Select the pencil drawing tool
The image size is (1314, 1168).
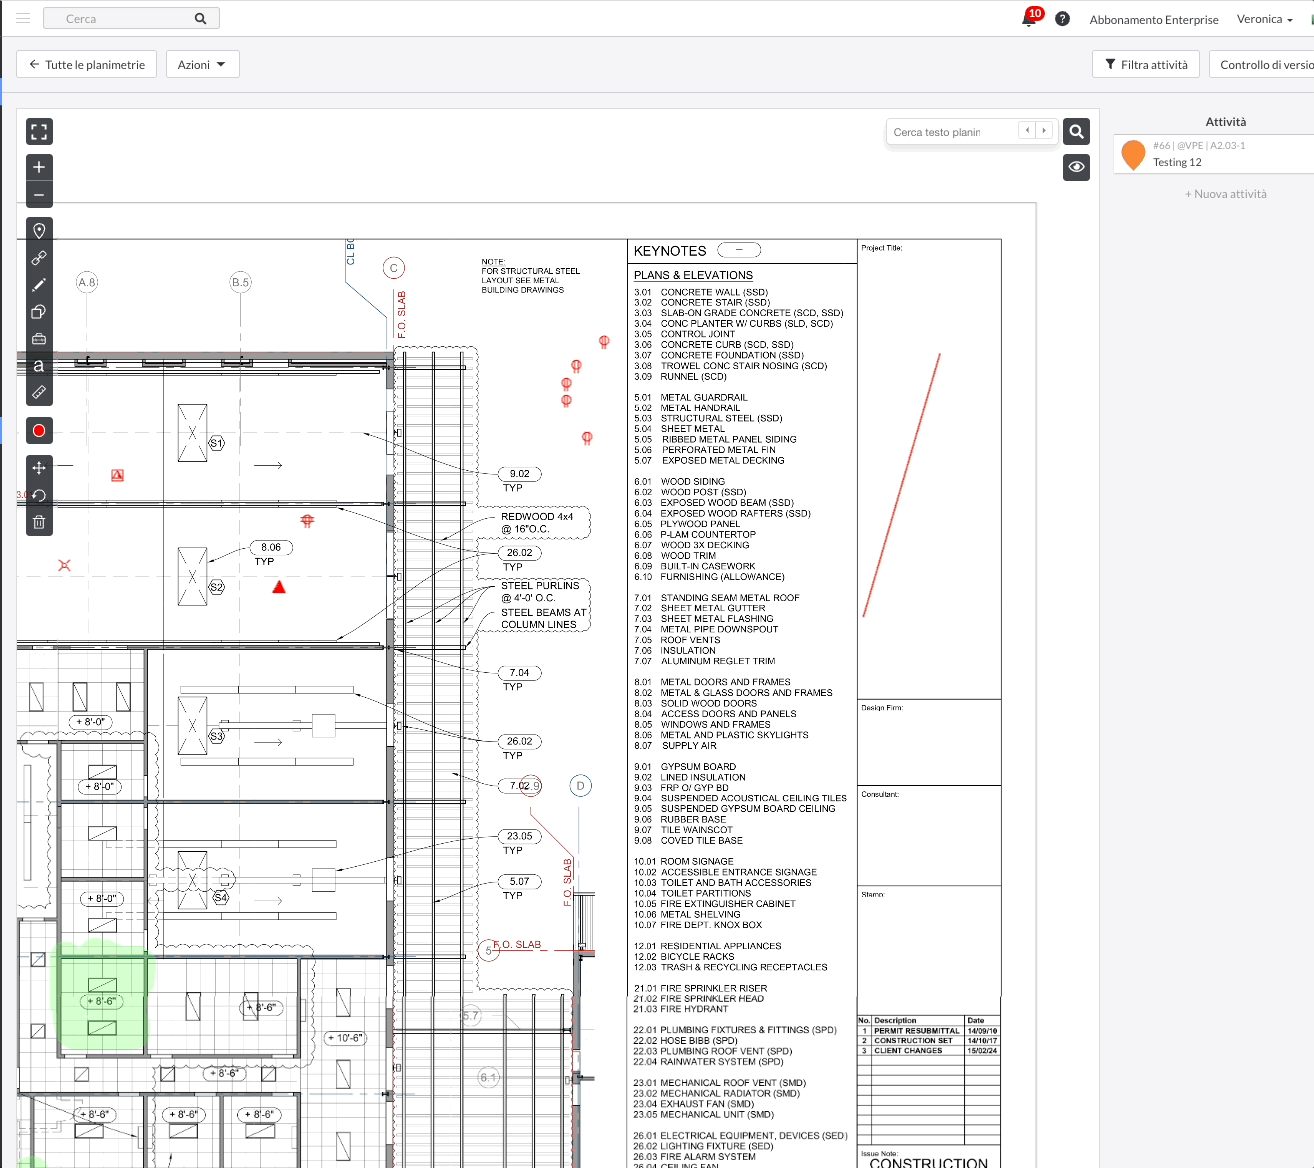(x=39, y=285)
